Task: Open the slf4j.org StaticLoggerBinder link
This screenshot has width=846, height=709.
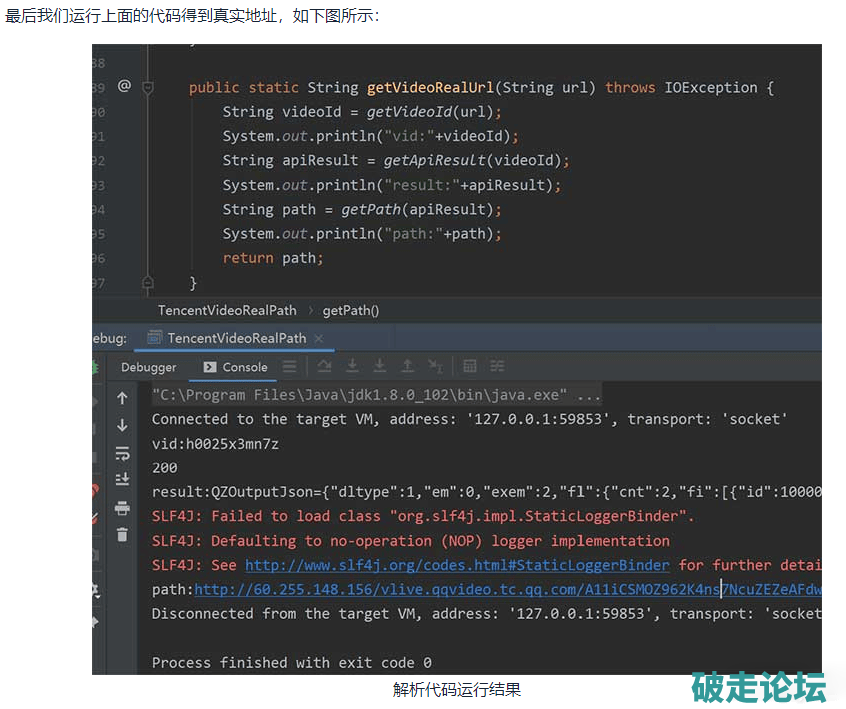Action: [457, 565]
